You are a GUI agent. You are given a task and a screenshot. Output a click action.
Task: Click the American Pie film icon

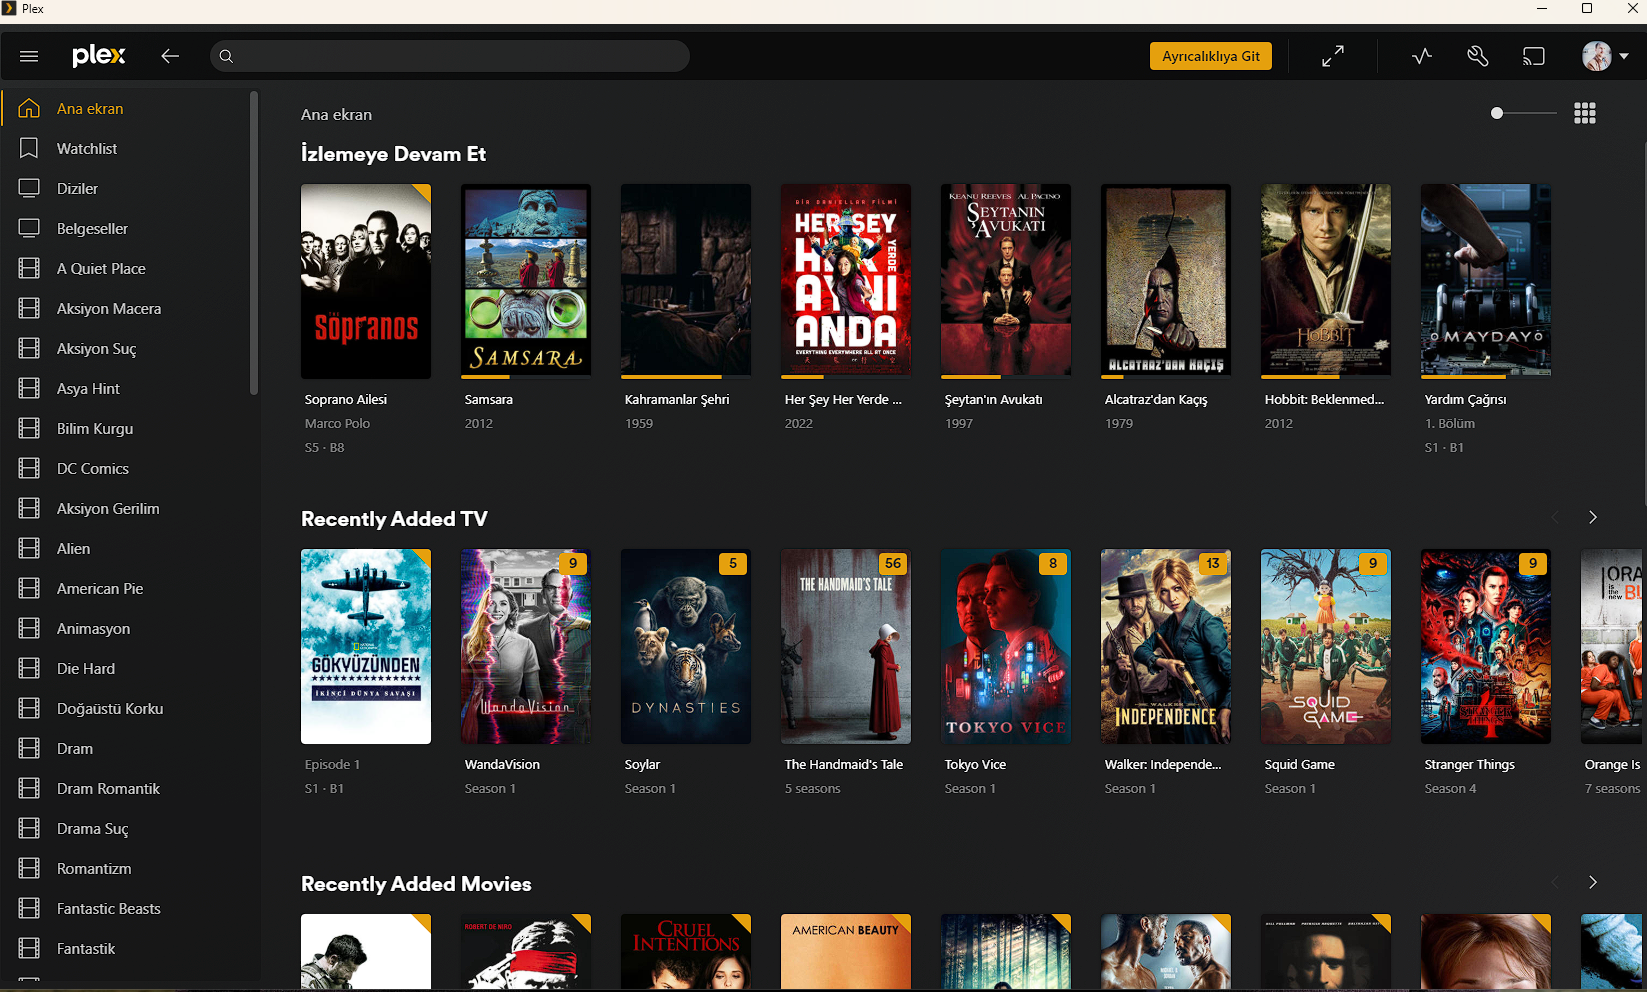(x=29, y=588)
